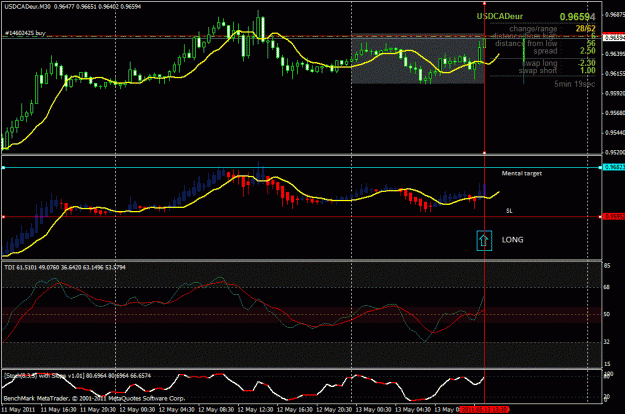Click the 0.95920 price axis label
The height and width of the screenshot is (414, 625).
(x=614, y=94)
